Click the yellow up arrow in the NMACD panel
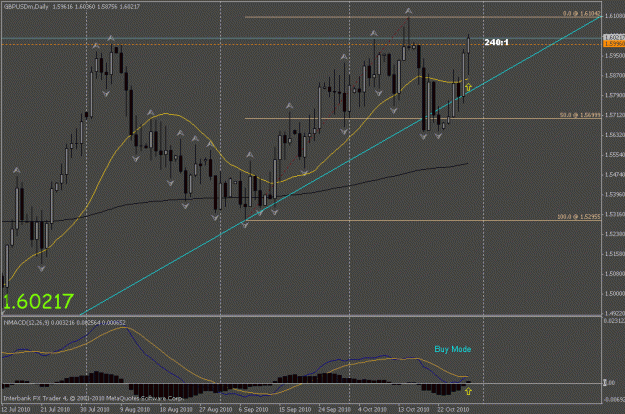Image resolution: width=625 pixels, height=414 pixels. 468,391
